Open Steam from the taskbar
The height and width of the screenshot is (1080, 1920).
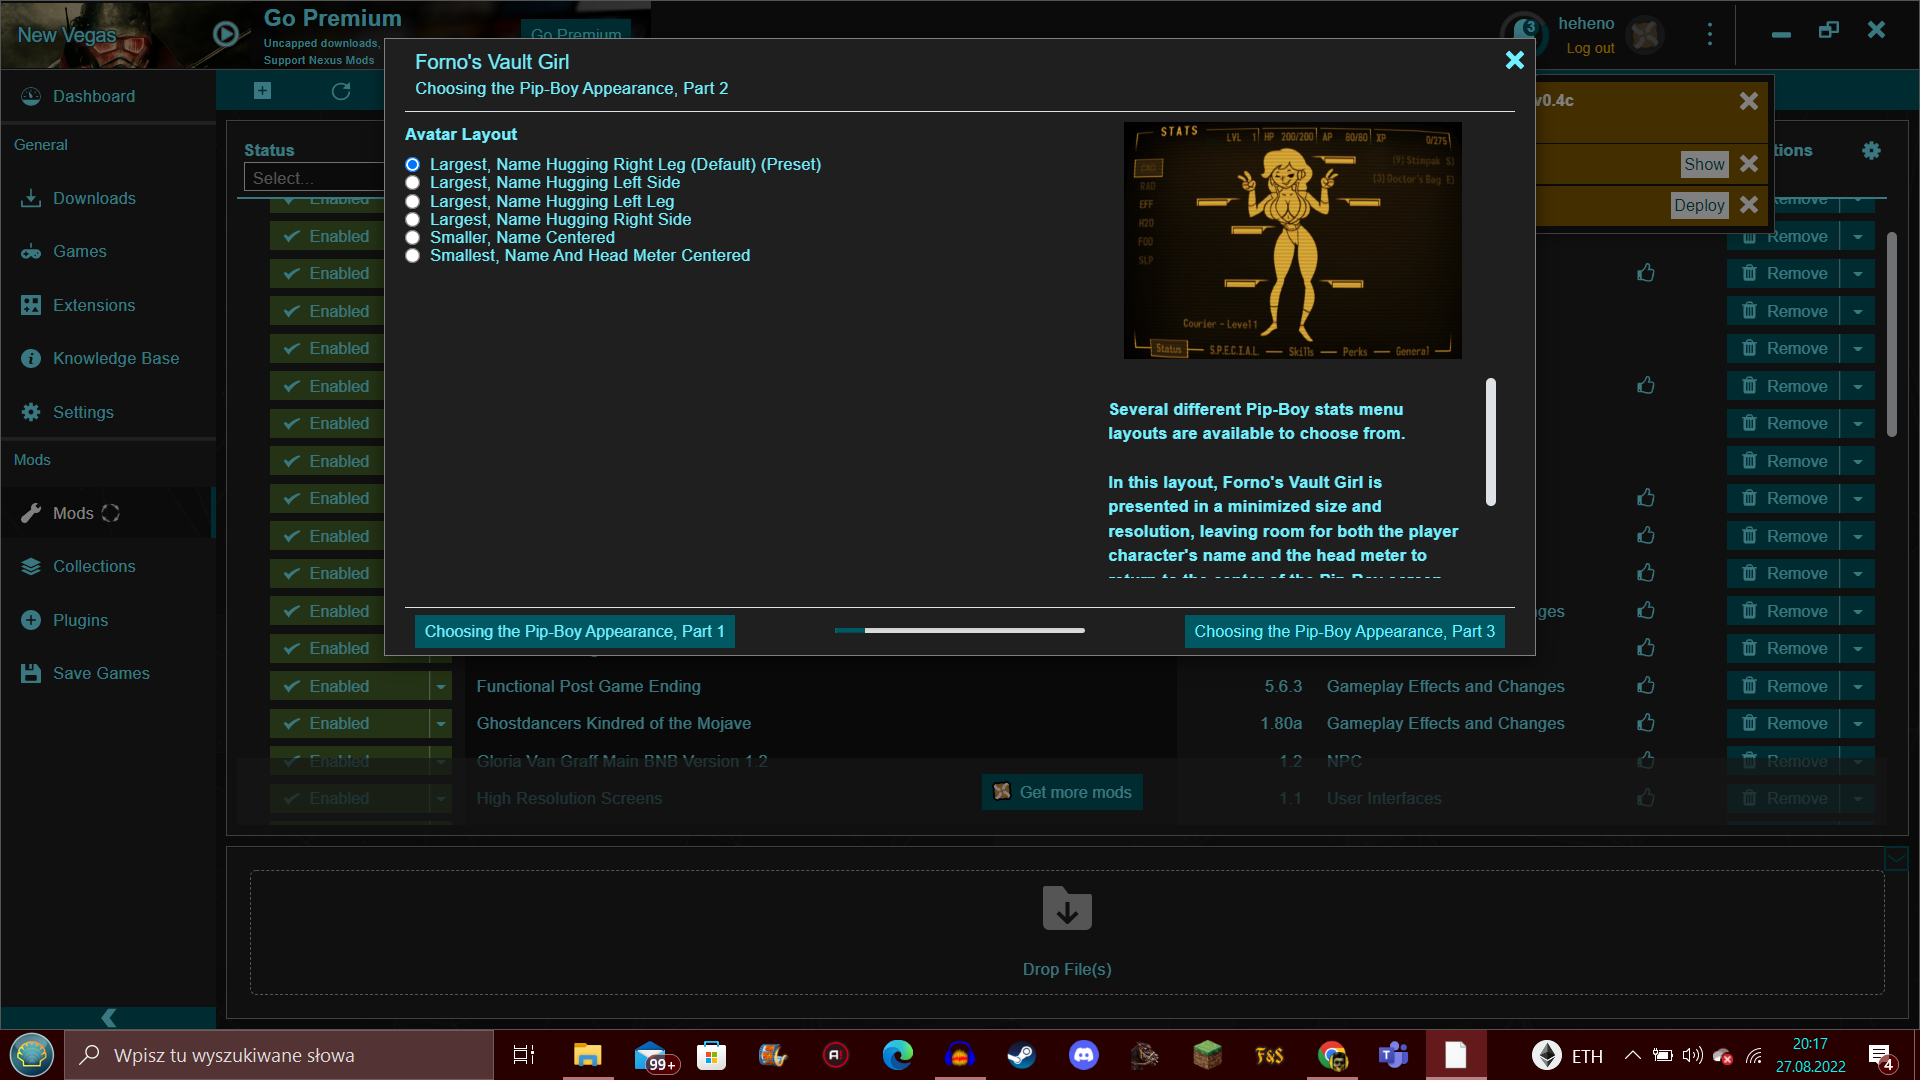pos(1021,1055)
